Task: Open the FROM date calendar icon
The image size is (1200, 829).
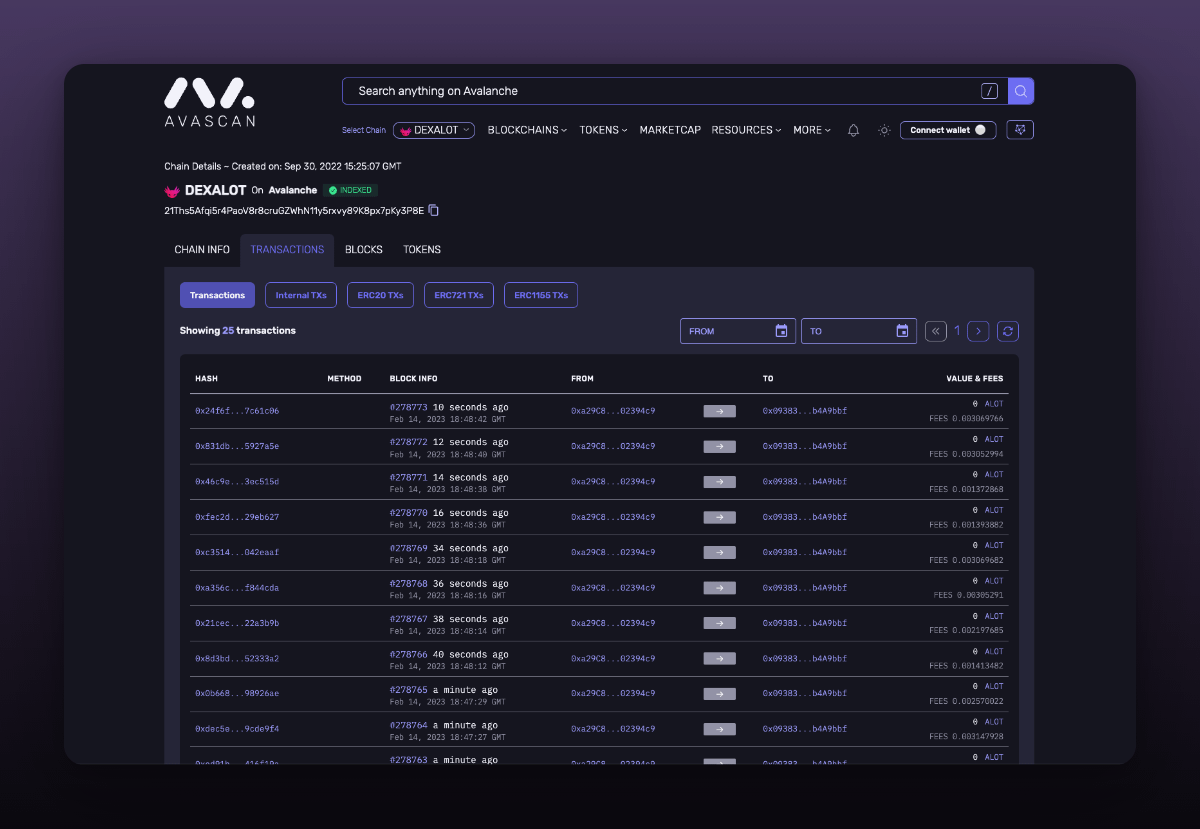Action: coord(781,331)
